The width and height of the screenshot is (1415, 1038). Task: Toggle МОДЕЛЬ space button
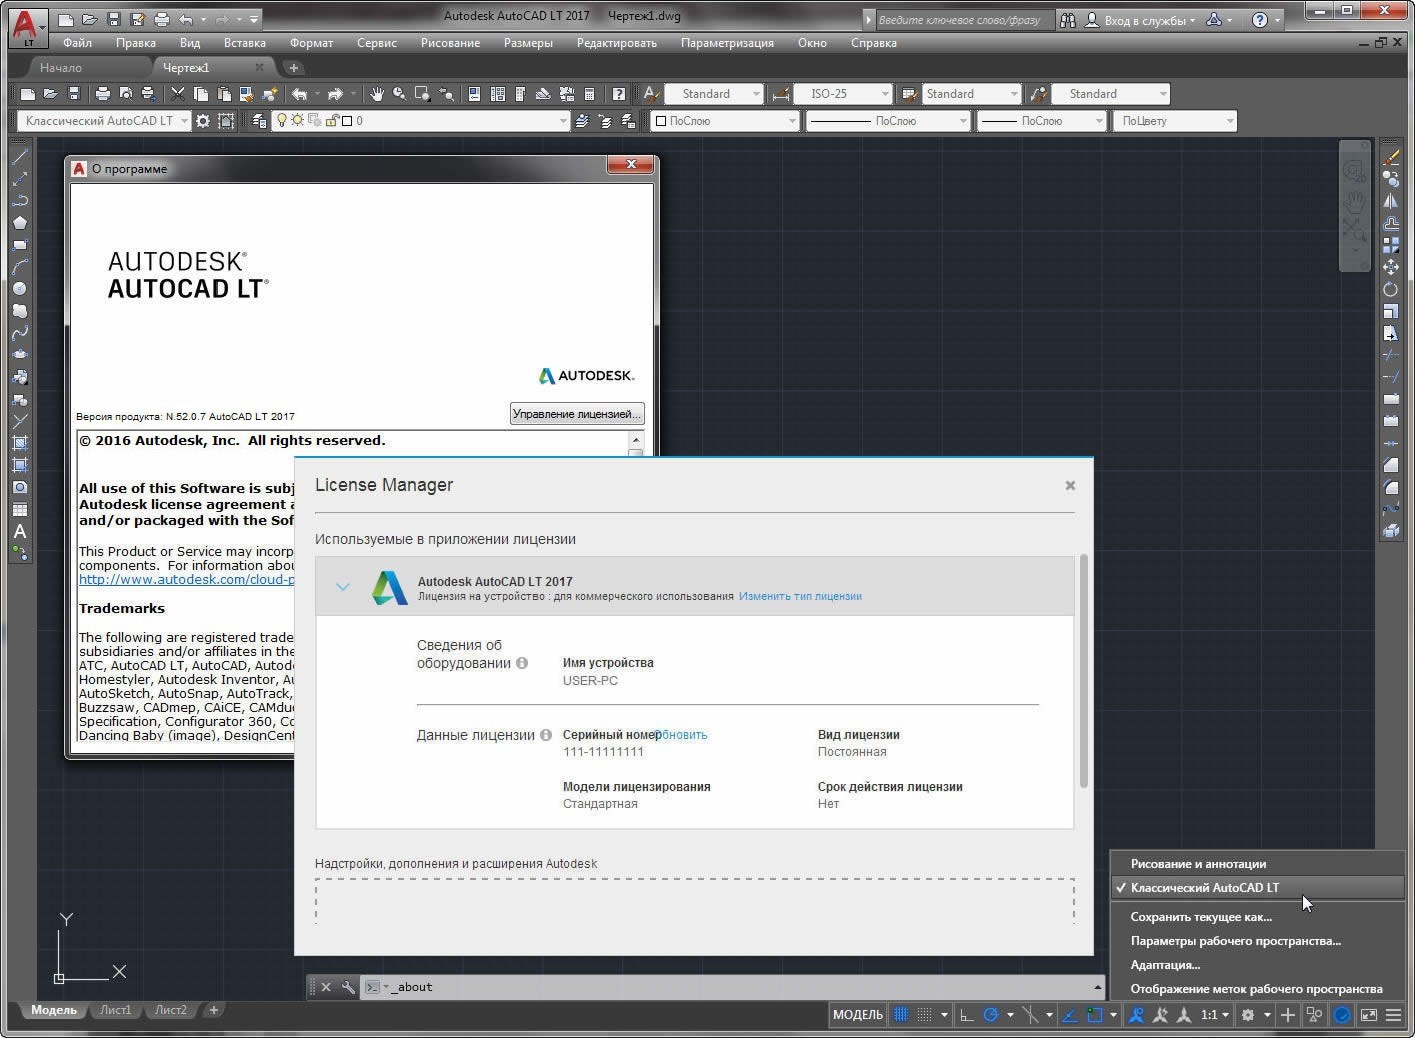coord(858,1015)
